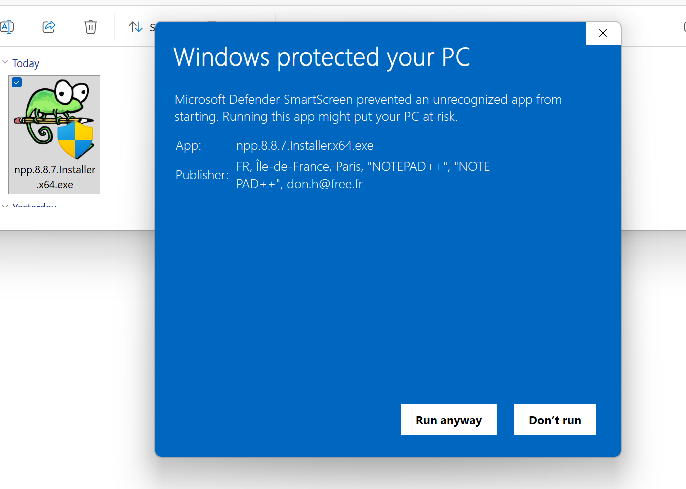Image resolution: width=686 pixels, height=489 pixels.
Task: Uncheck the npp.8.8.7 installer file checkbox
Action: click(17, 83)
